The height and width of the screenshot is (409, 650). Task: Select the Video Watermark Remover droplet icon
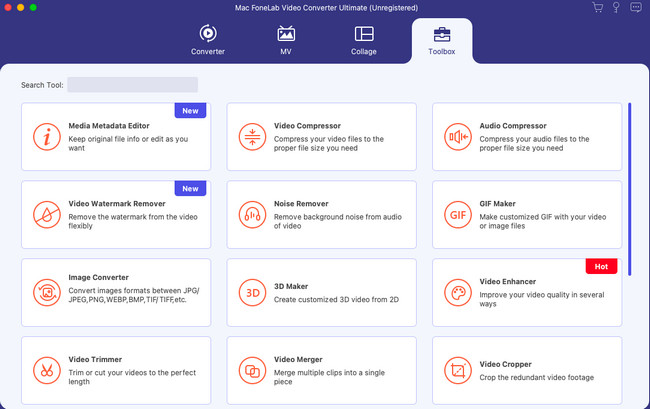[x=47, y=215]
